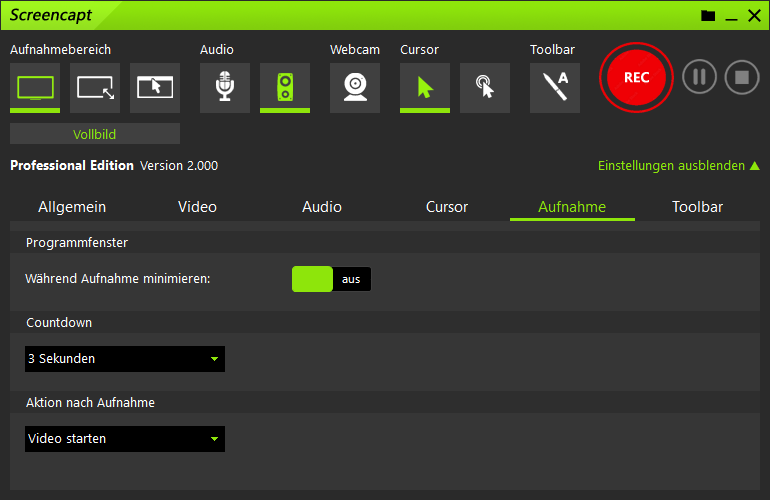Open the recordings folder icon
Viewport: 770px width, 500px height.
point(708,15)
